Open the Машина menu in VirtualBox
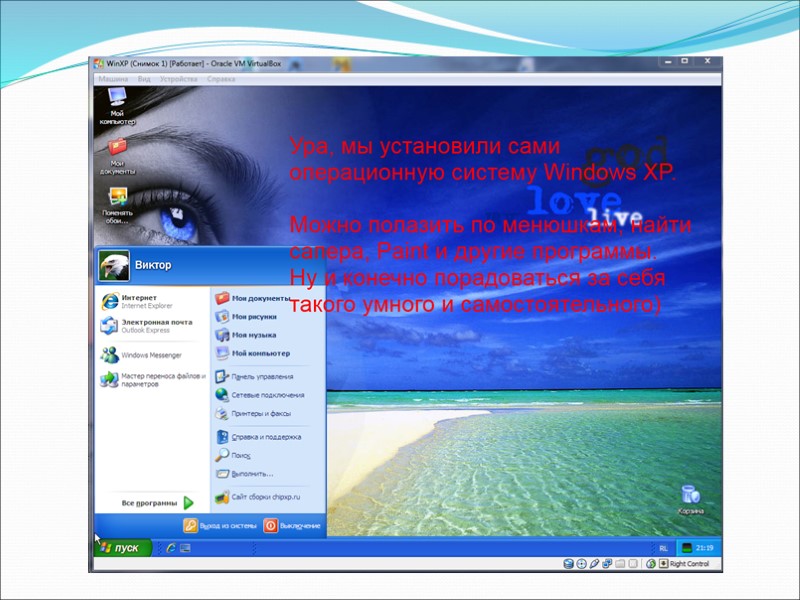 coord(113,79)
